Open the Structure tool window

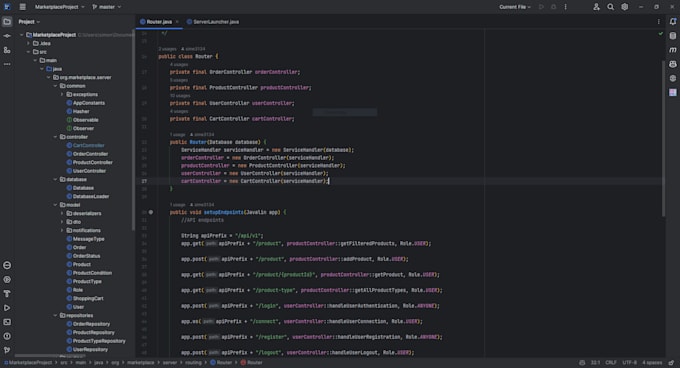(7, 50)
